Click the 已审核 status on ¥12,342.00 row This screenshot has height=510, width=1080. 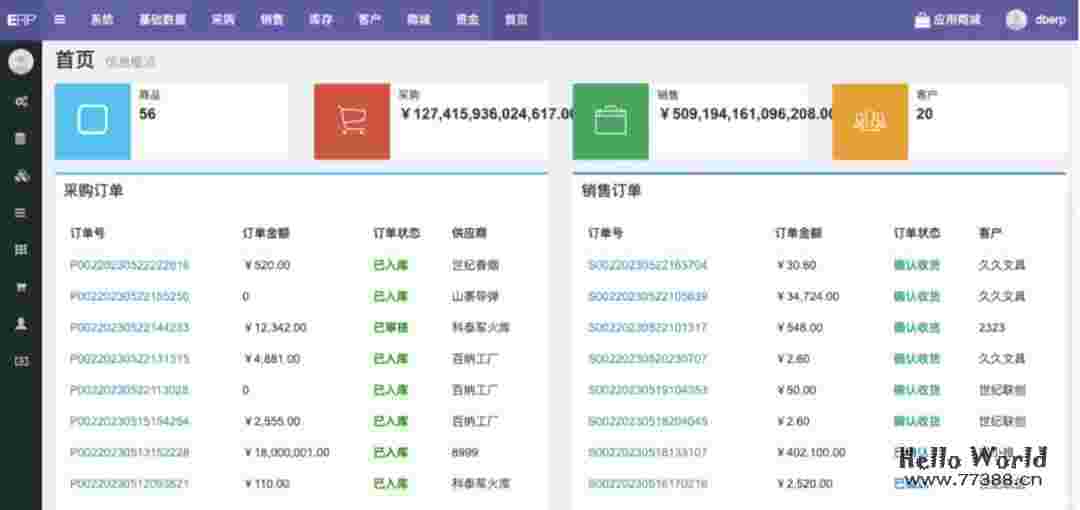[391, 327]
